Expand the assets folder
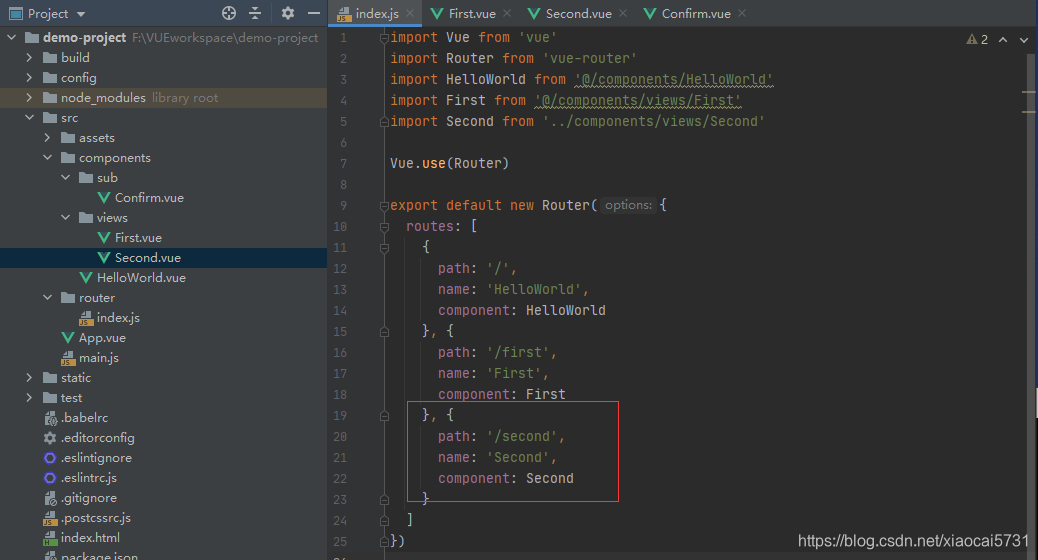 pyautogui.click(x=47, y=138)
